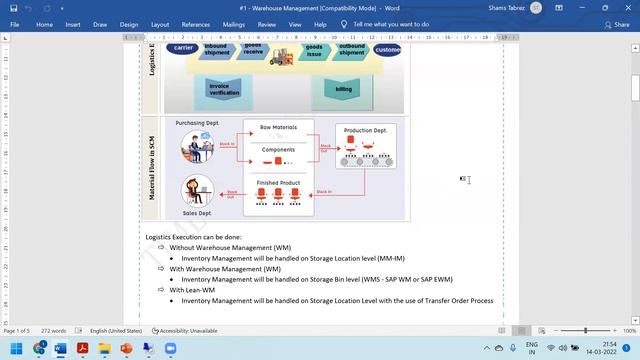Screen dimensions: 640x360
Task: Go to the Mailings ribbon tab
Action: (233, 24)
